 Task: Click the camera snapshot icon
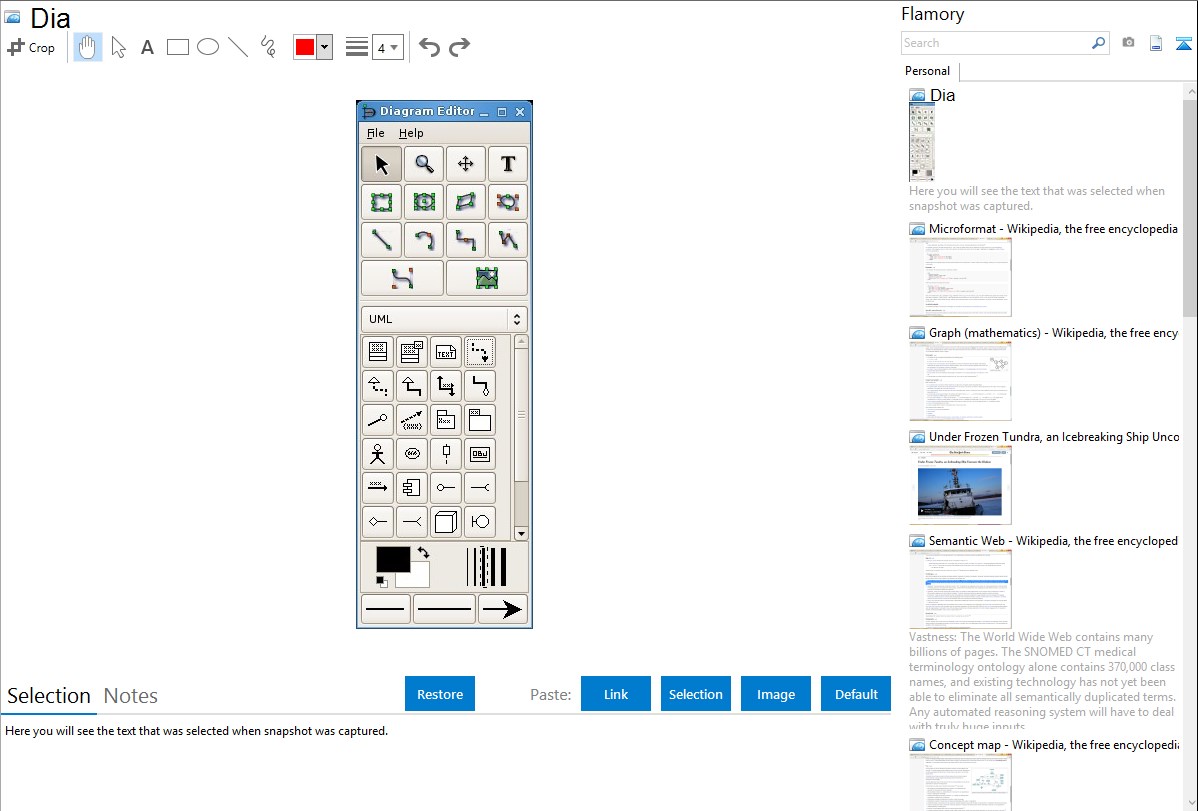click(x=1128, y=43)
